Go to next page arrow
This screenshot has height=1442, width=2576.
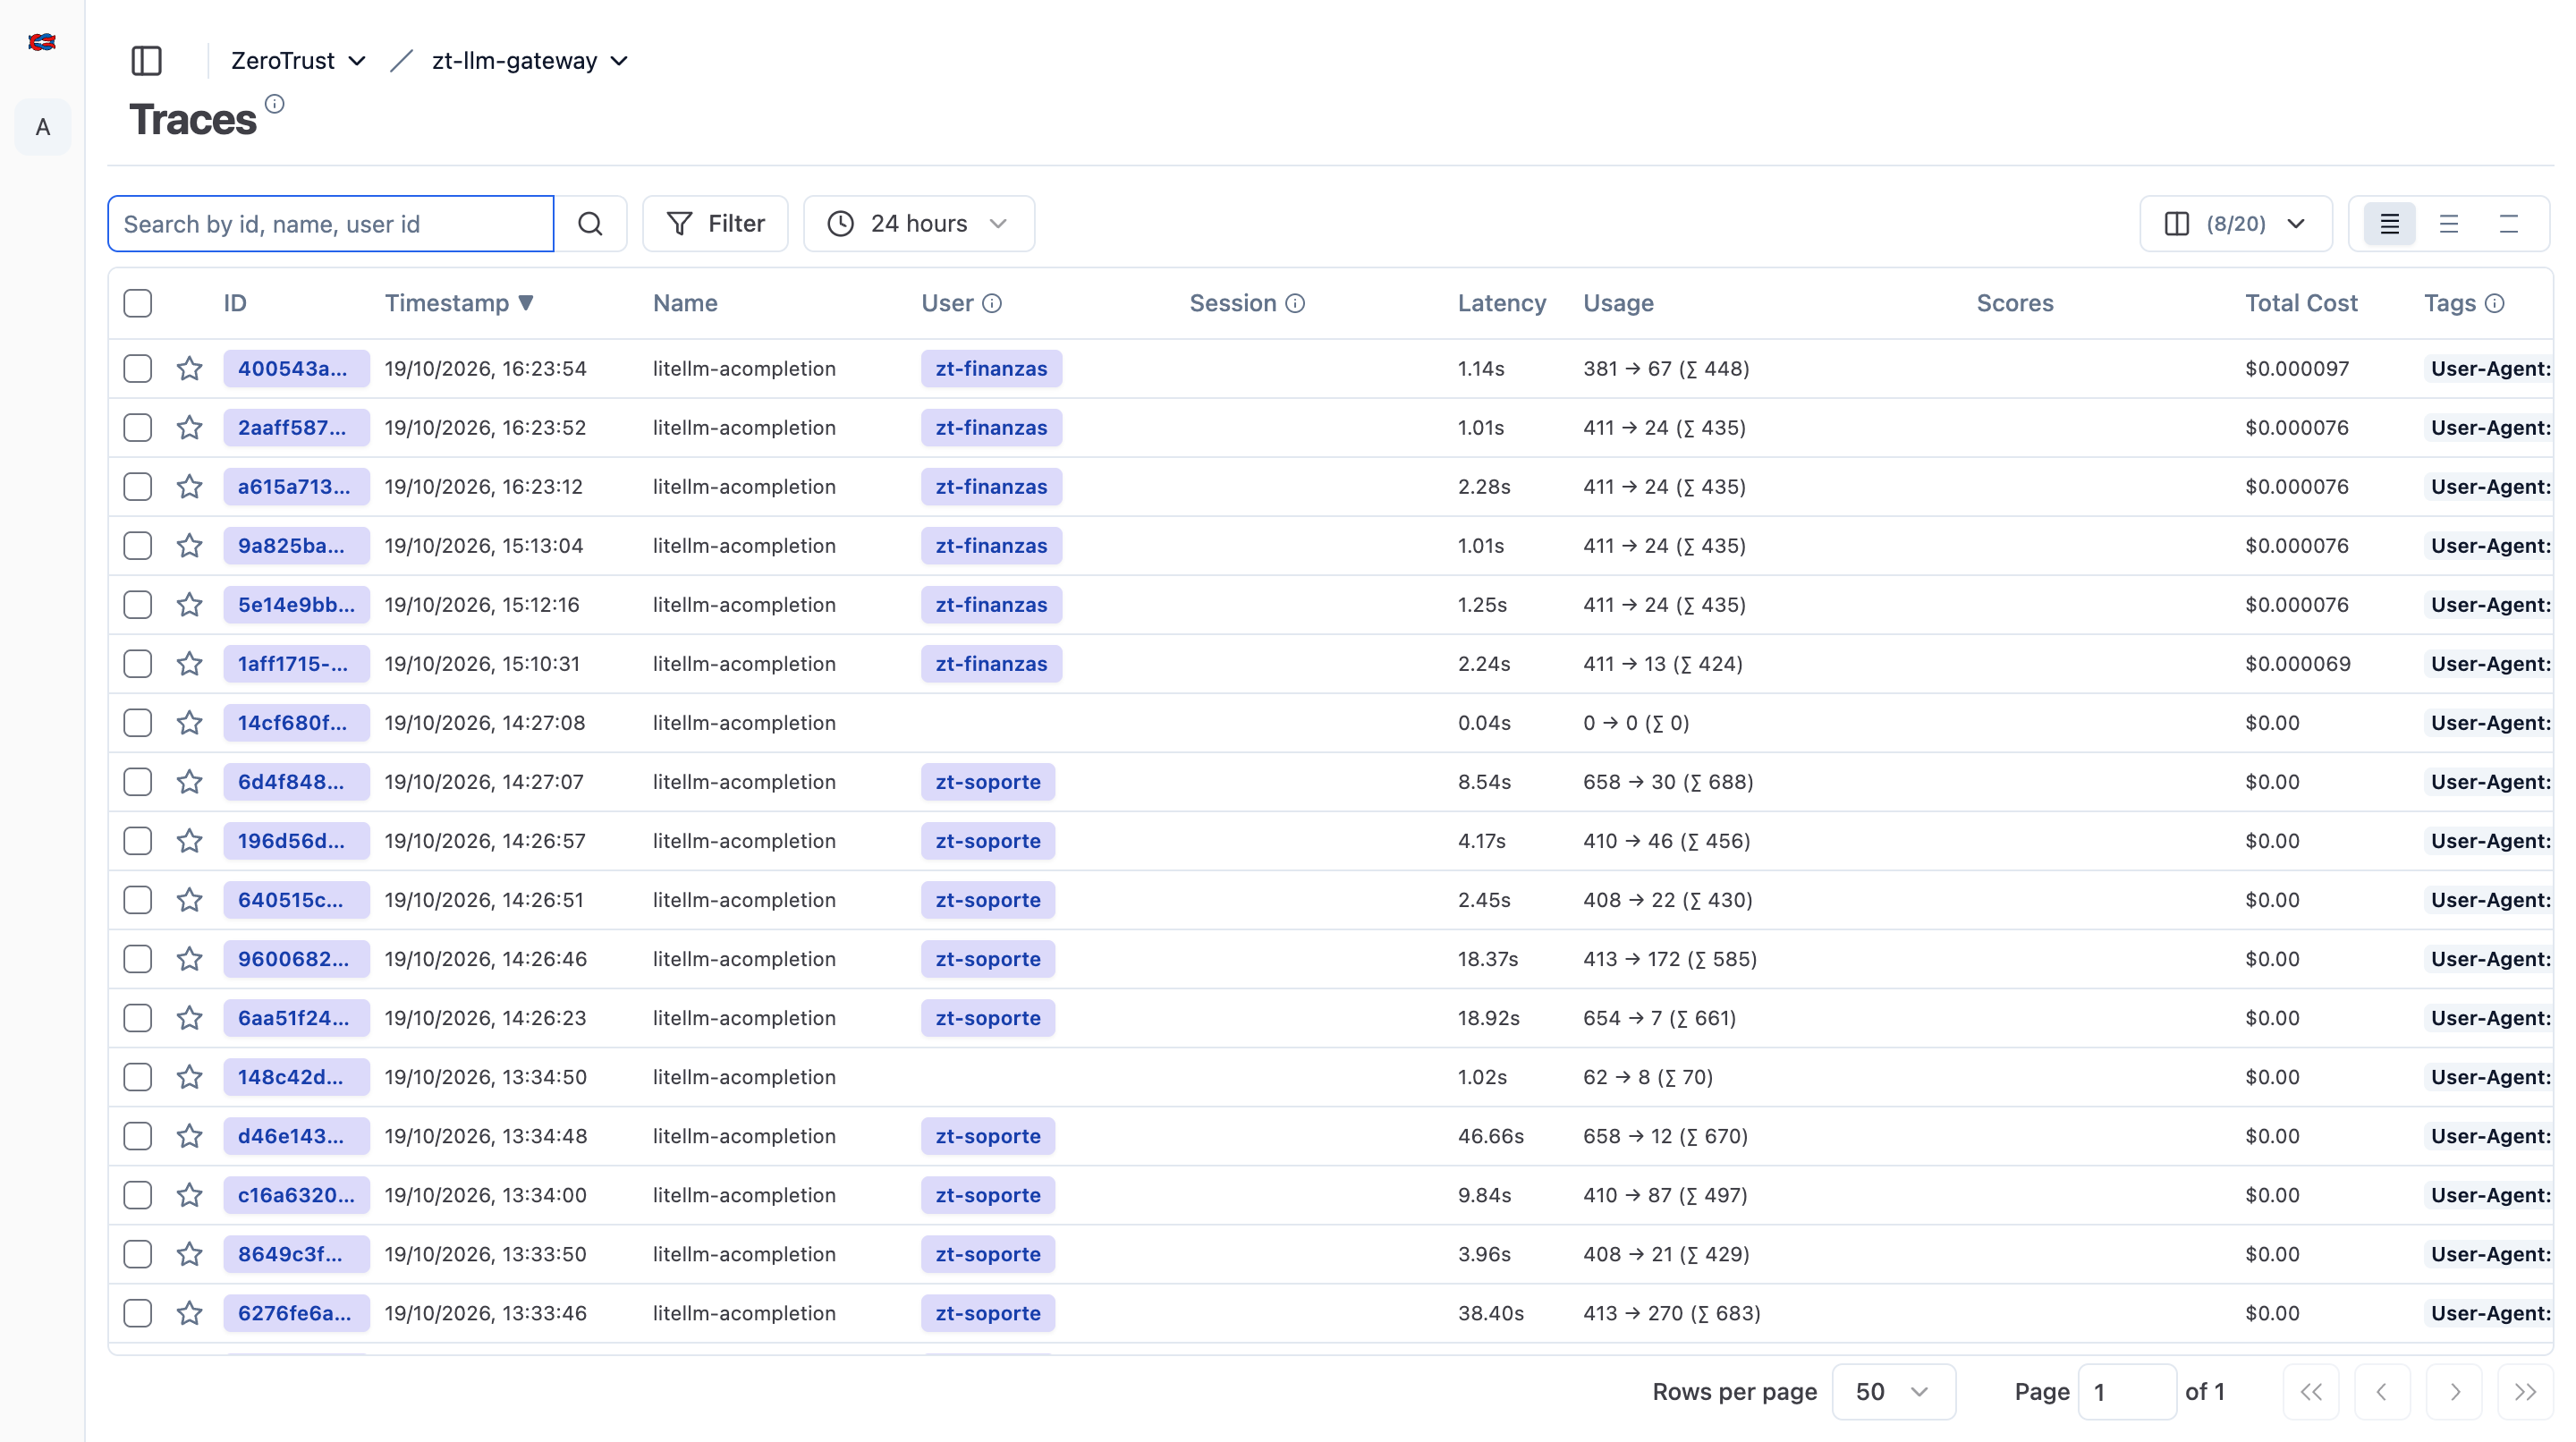tap(2455, 1392)
